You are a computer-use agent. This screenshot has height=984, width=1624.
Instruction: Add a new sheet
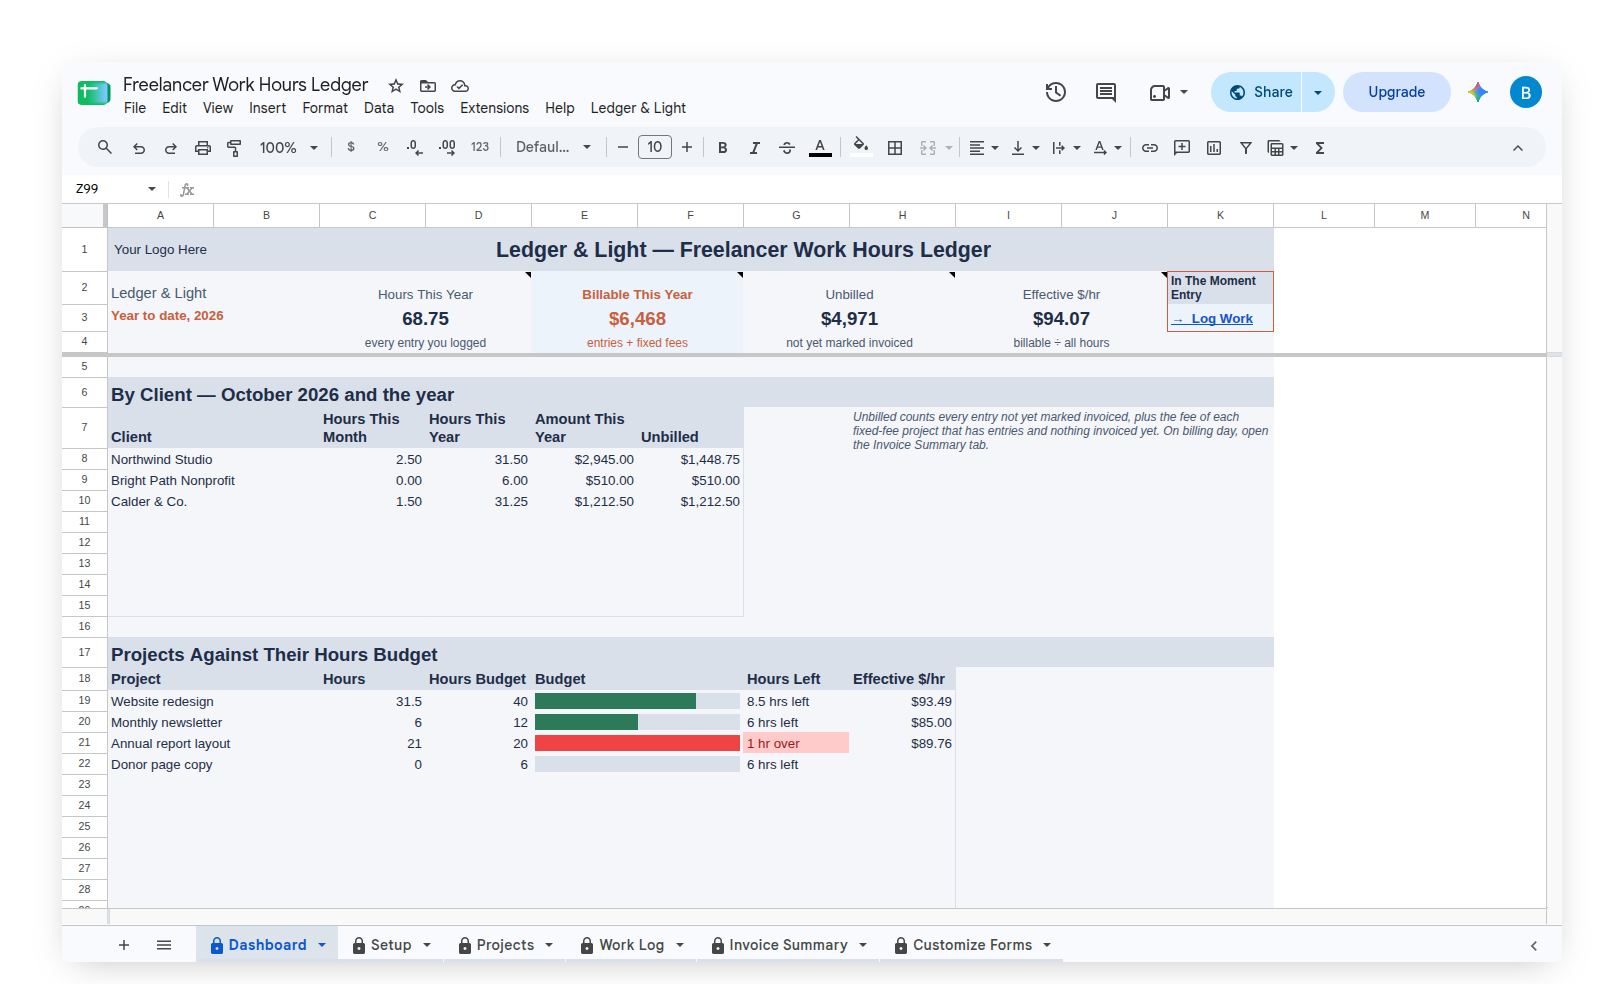pyautogui.click(x=124, y=945)
